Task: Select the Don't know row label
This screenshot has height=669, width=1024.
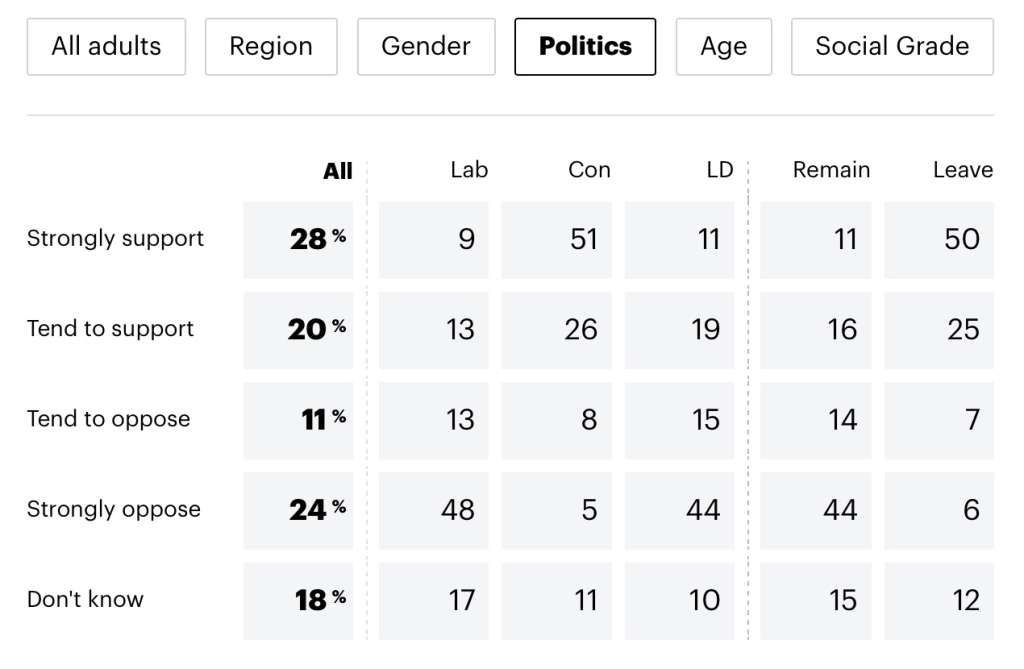Action: 85,599
